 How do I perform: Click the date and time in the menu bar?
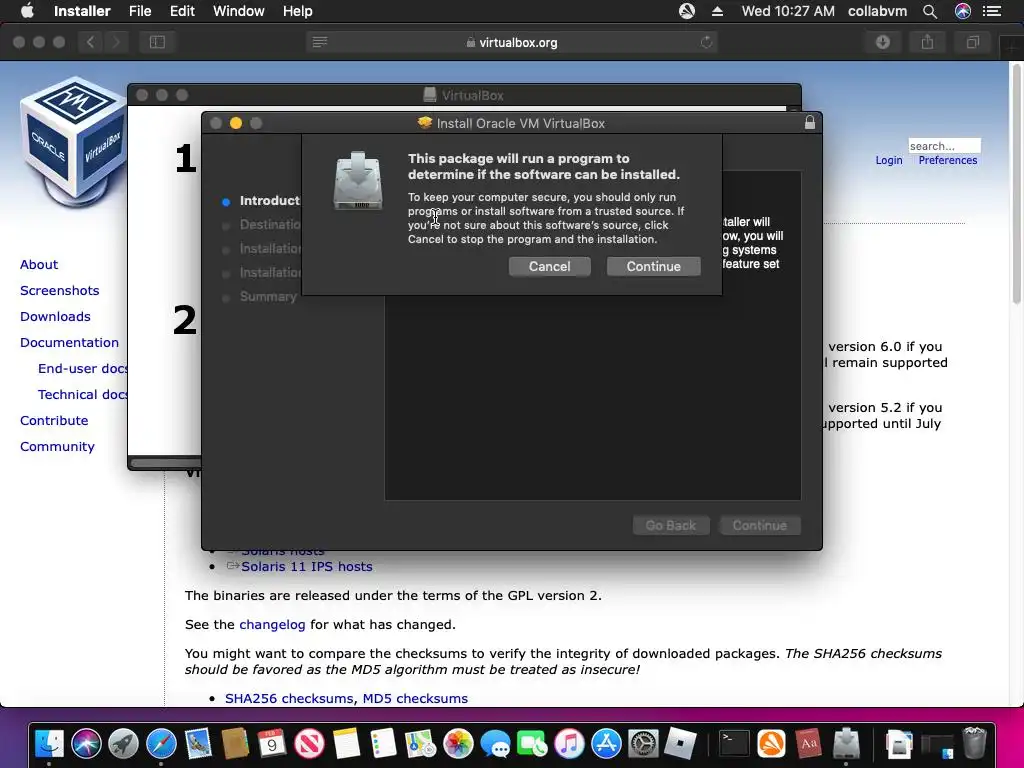pos(788,11)
